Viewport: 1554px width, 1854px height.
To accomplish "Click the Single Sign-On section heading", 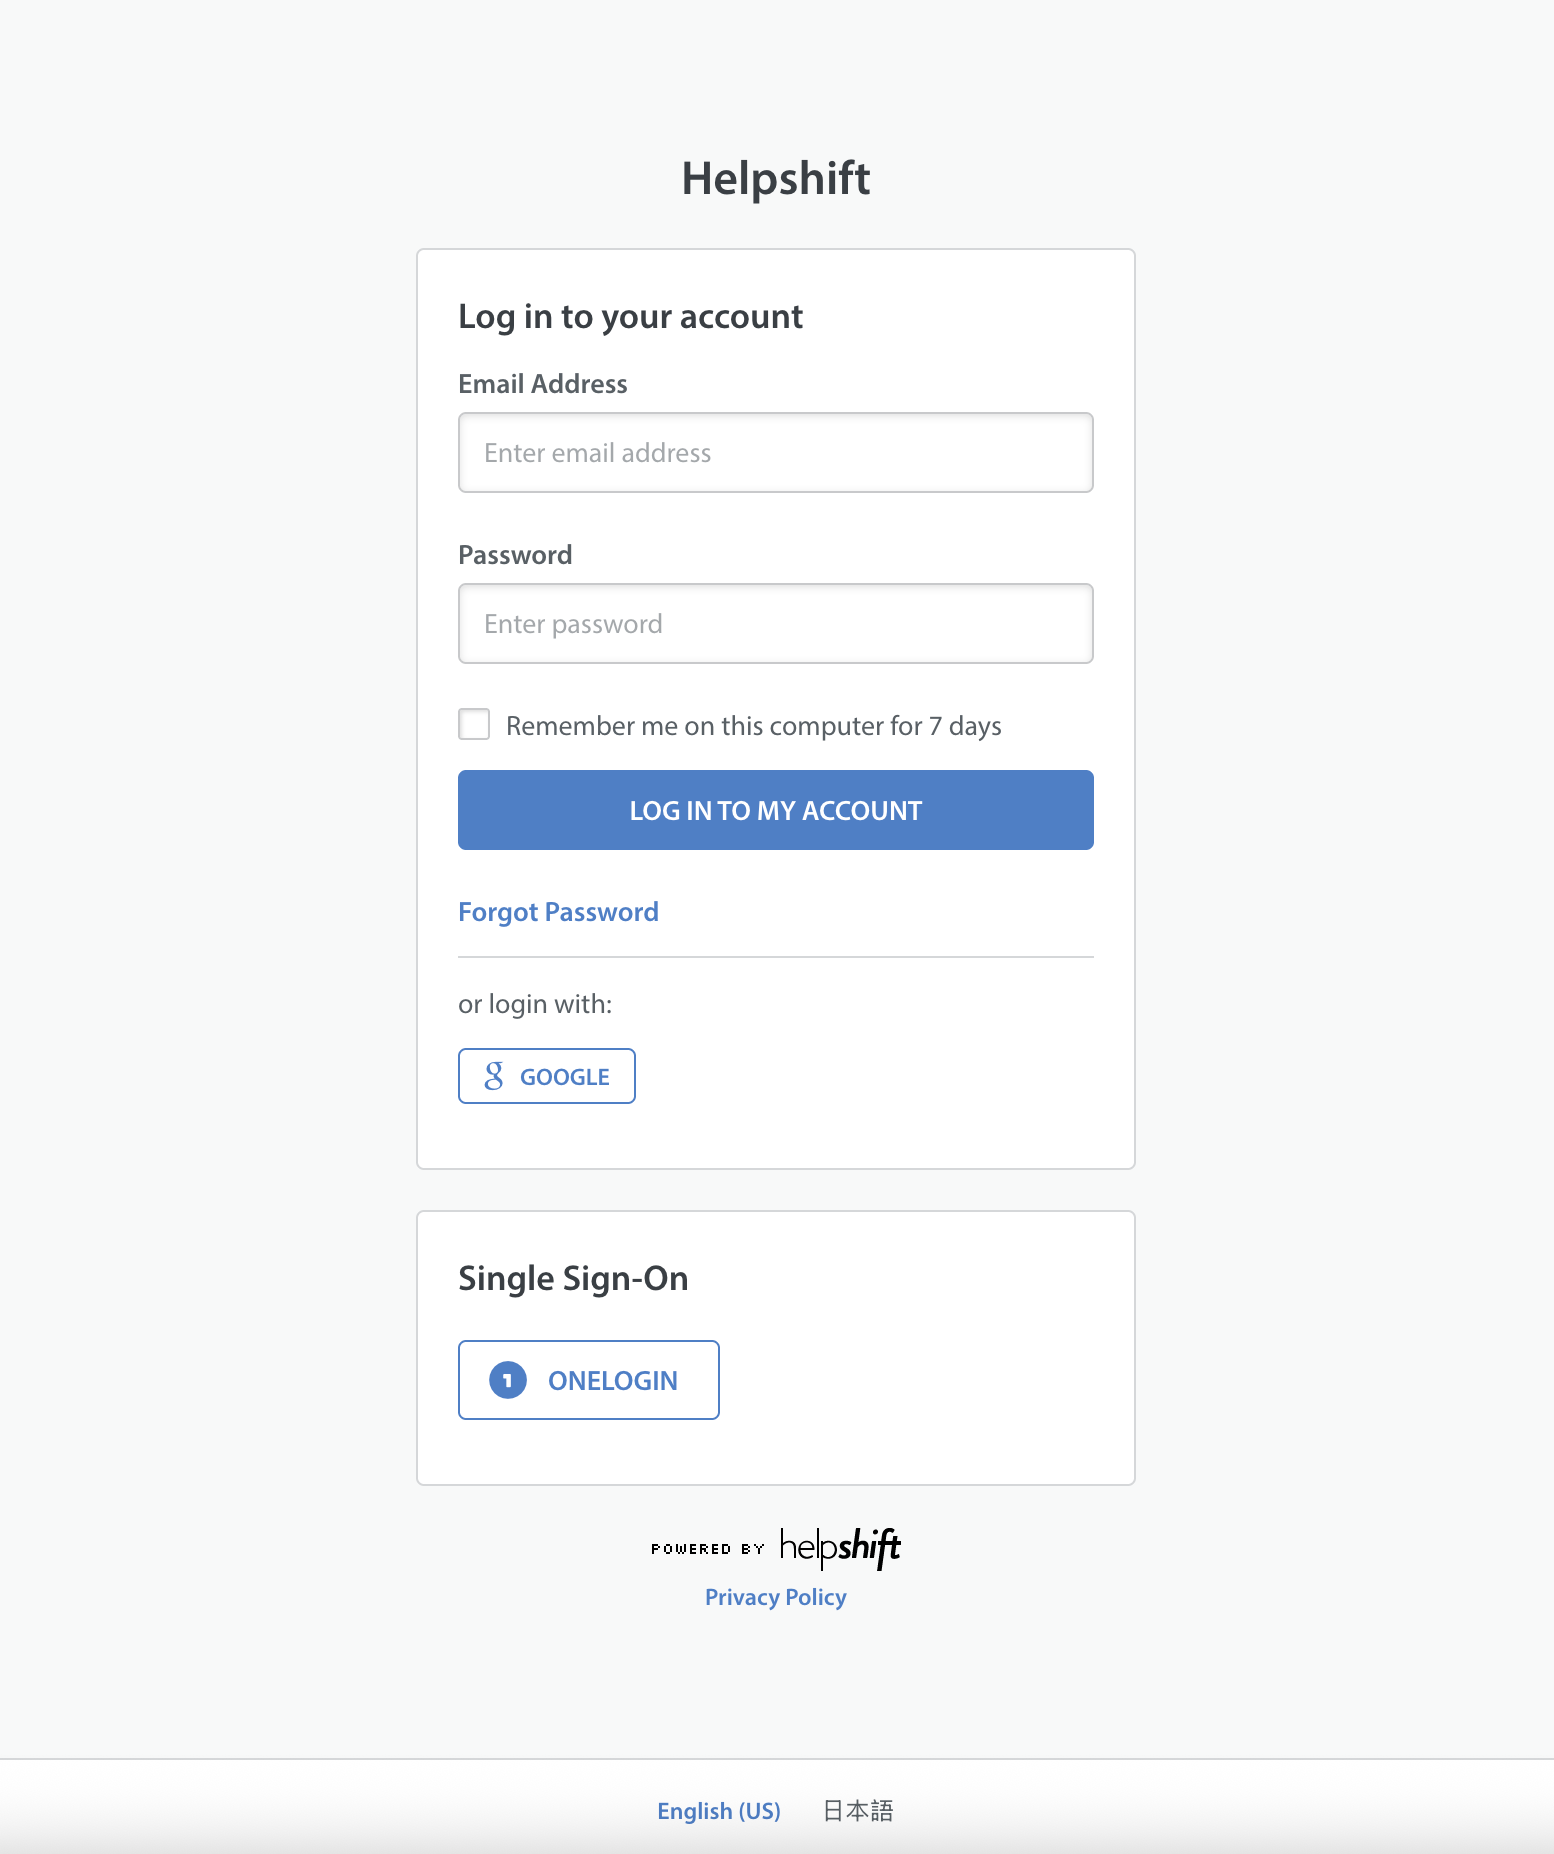I will (x=573, y=1279).
